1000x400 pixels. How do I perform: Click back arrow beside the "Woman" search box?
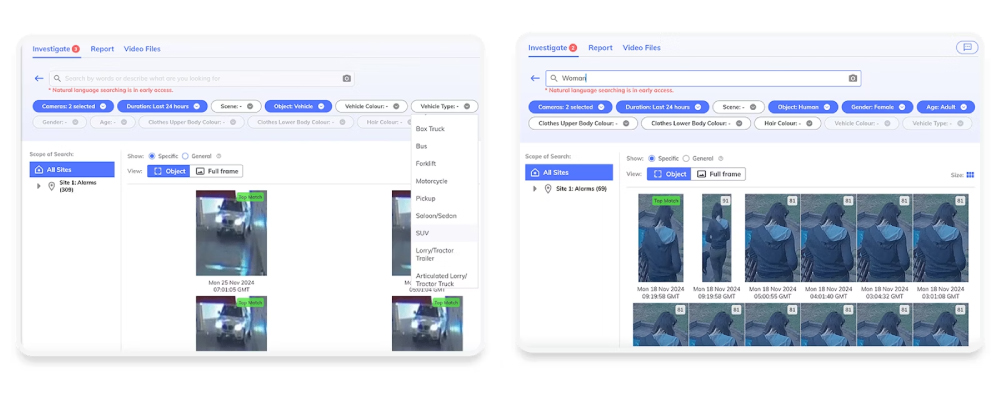pyautogui.click(x=535, y=78)
